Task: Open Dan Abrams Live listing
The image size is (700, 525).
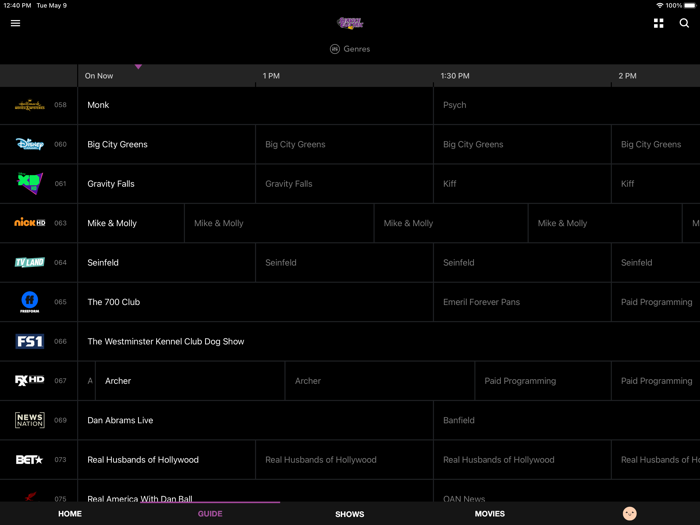Action: click(x=255, y=420)
